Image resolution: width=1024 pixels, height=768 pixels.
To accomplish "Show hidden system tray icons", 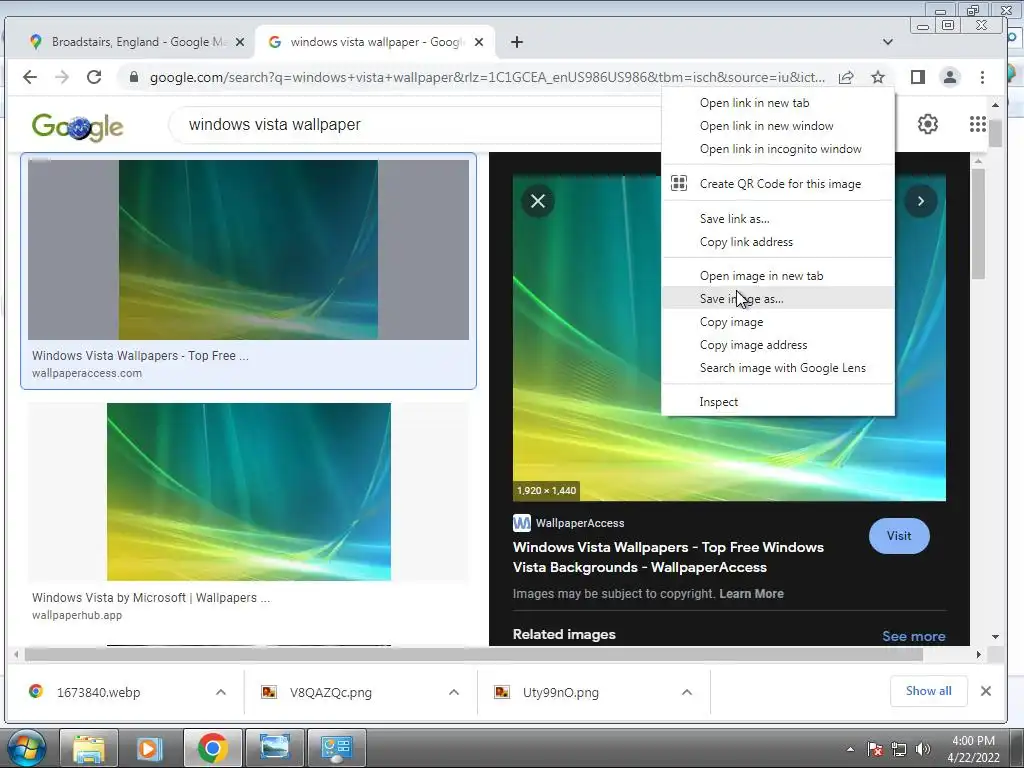I will [850, 750].
